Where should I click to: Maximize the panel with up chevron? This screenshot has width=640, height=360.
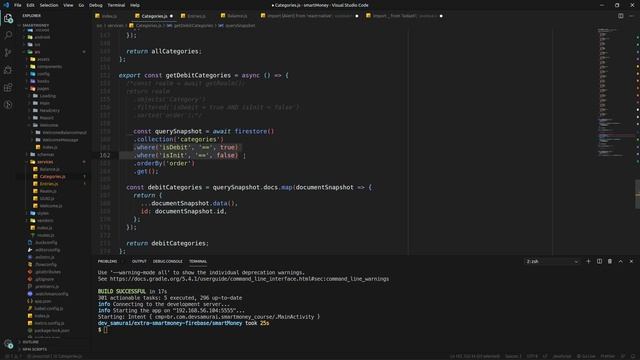pos(620,261)
